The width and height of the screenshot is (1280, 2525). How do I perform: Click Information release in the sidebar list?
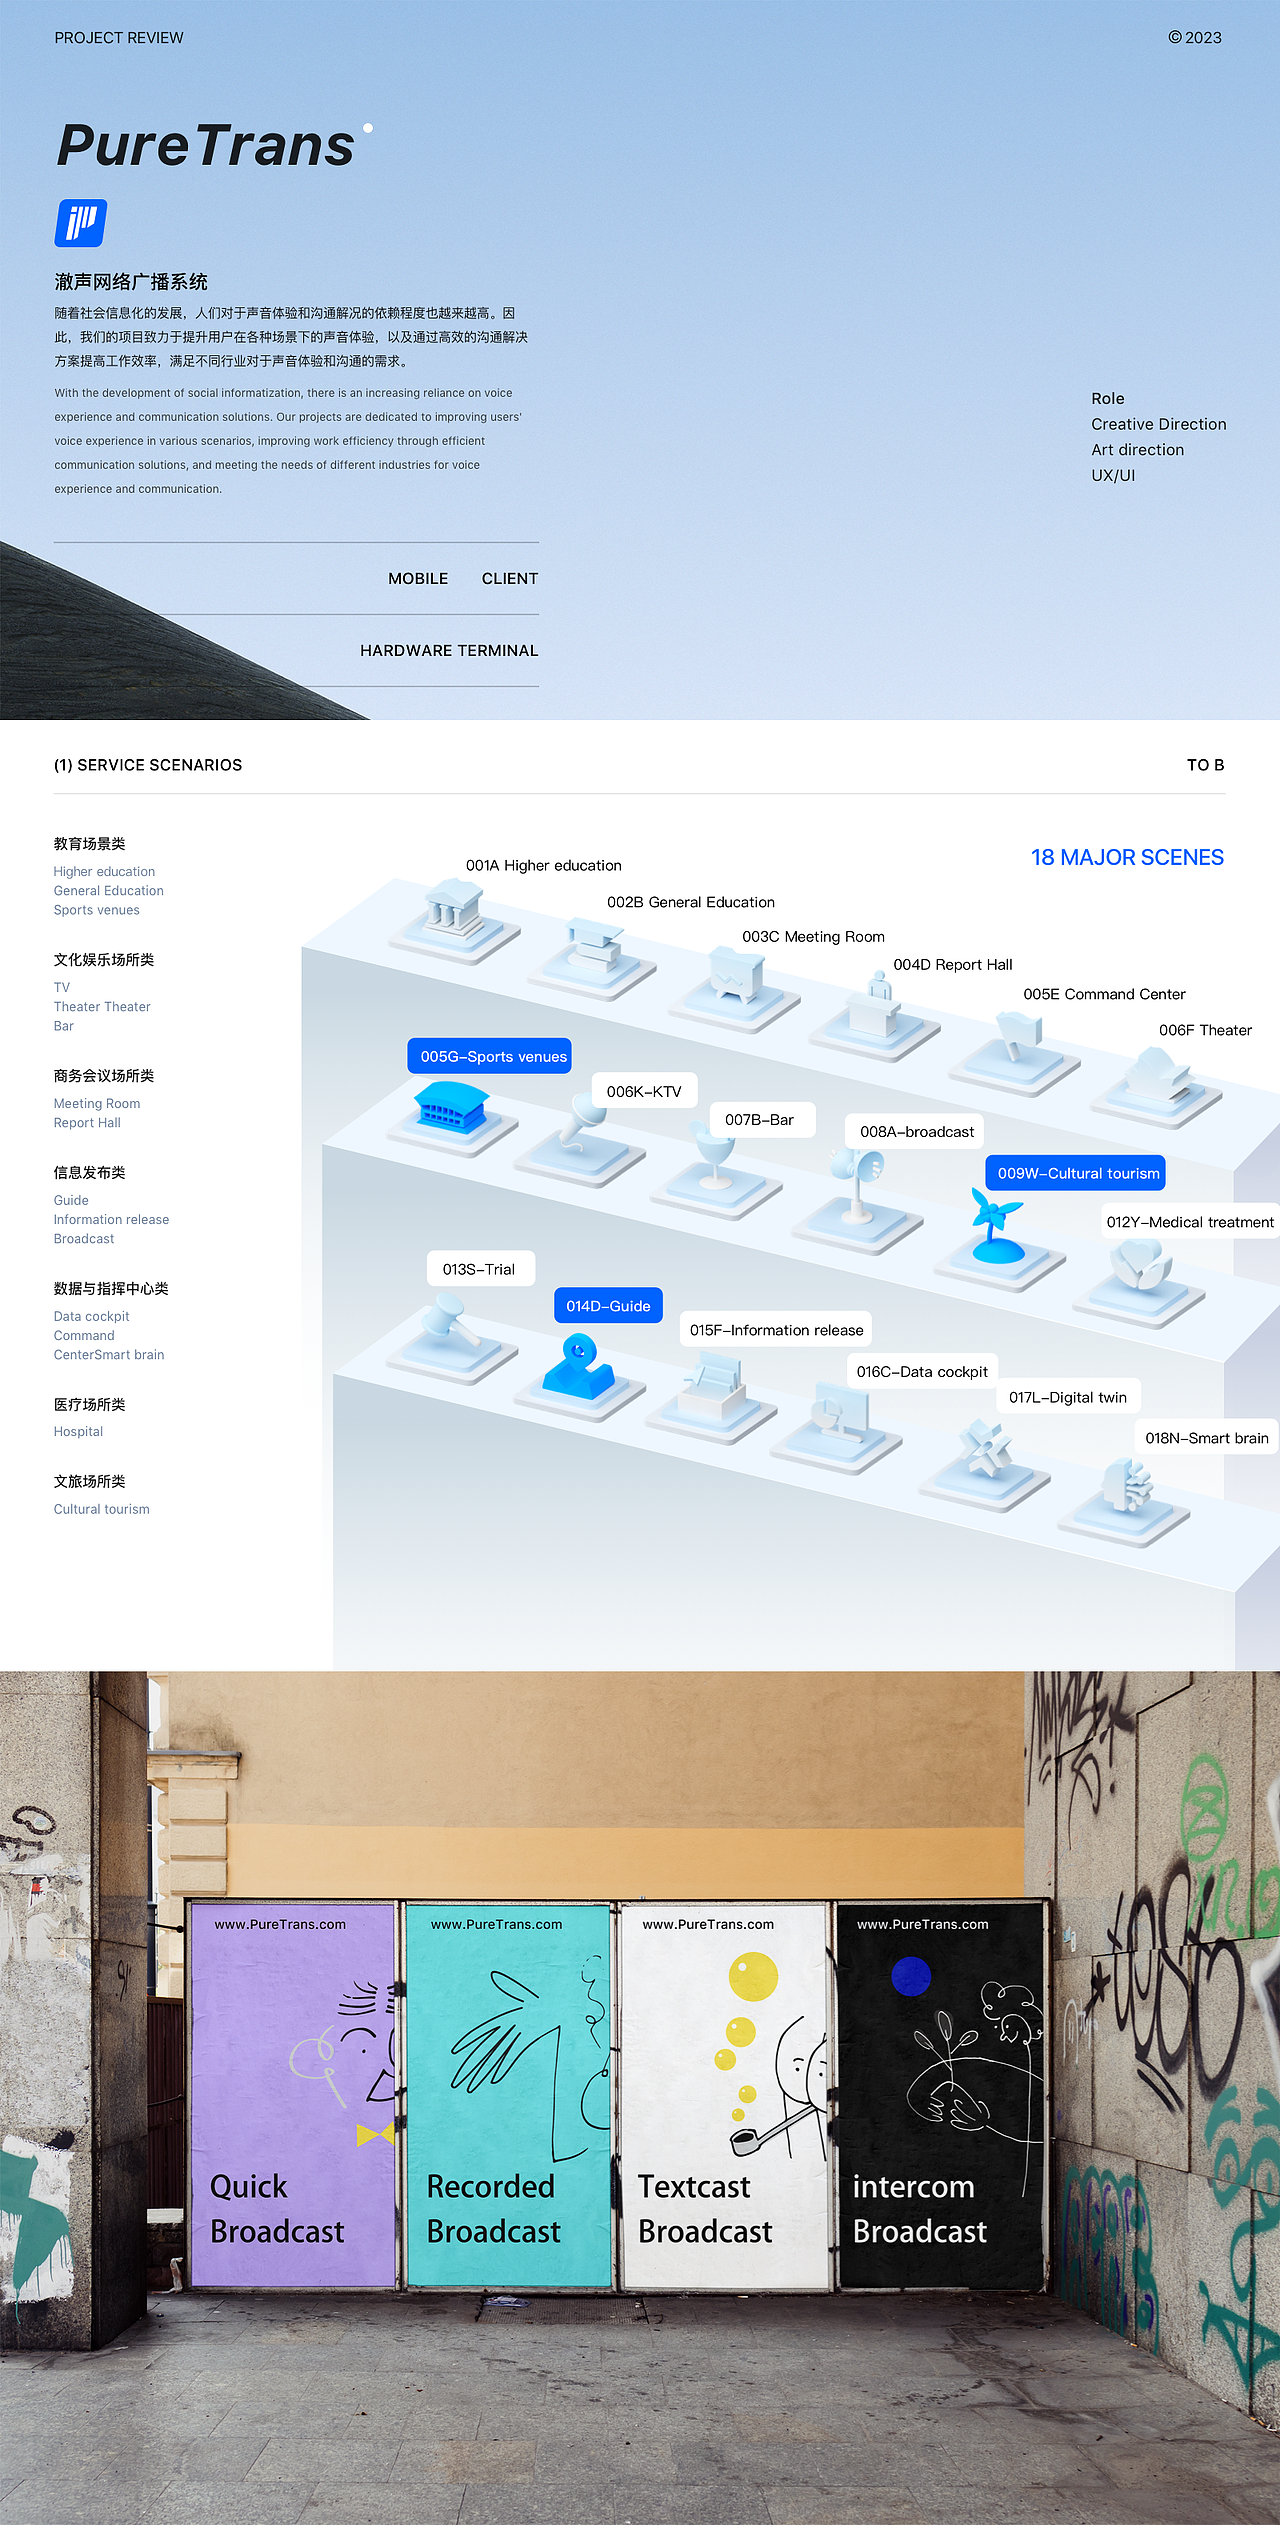click(x=111, y=1220)
